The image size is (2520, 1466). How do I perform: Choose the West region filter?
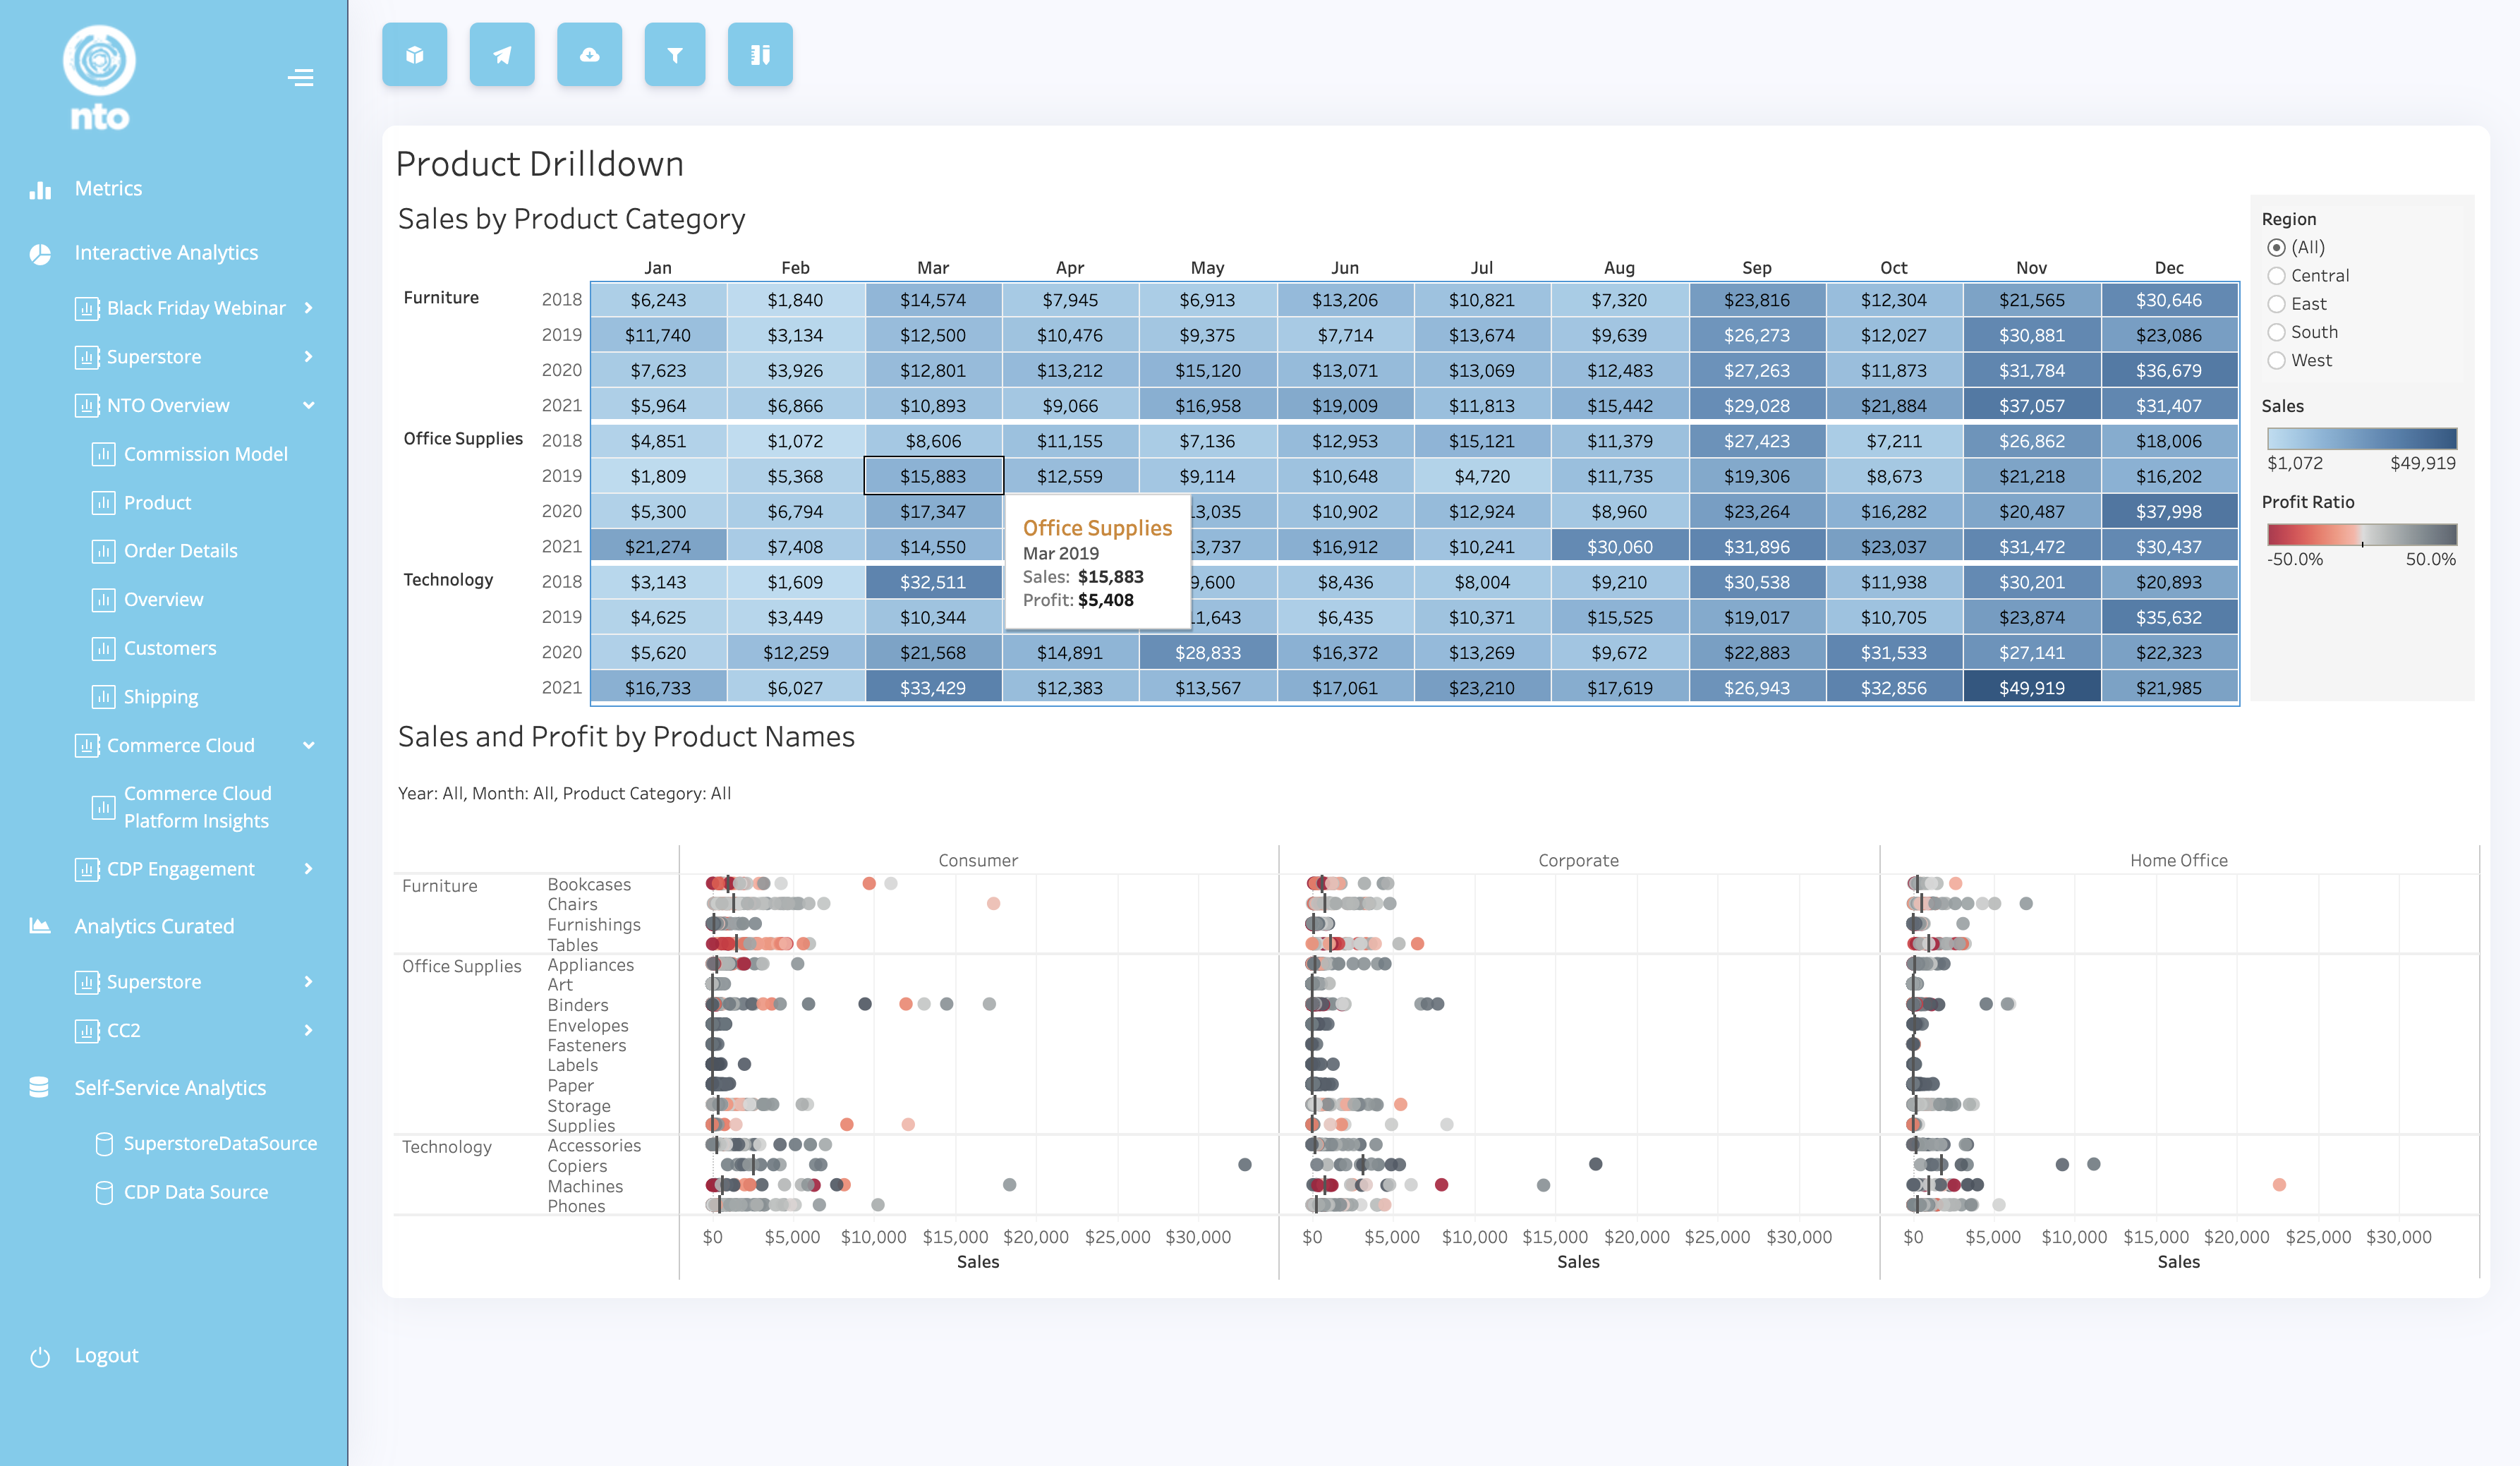coord(2277,360)
